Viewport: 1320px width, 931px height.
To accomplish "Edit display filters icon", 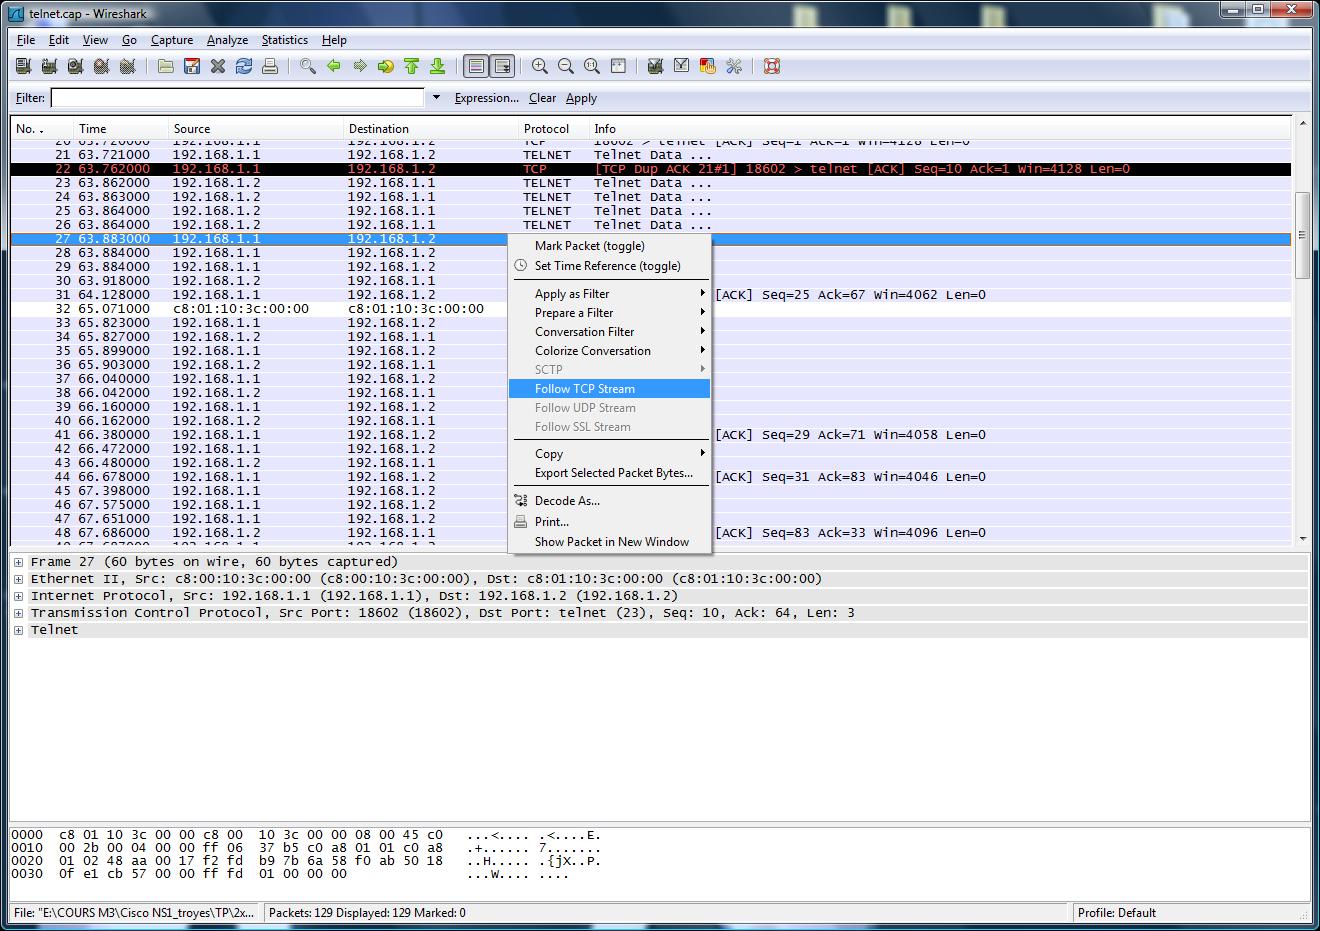I will click(x=682, y=66).
